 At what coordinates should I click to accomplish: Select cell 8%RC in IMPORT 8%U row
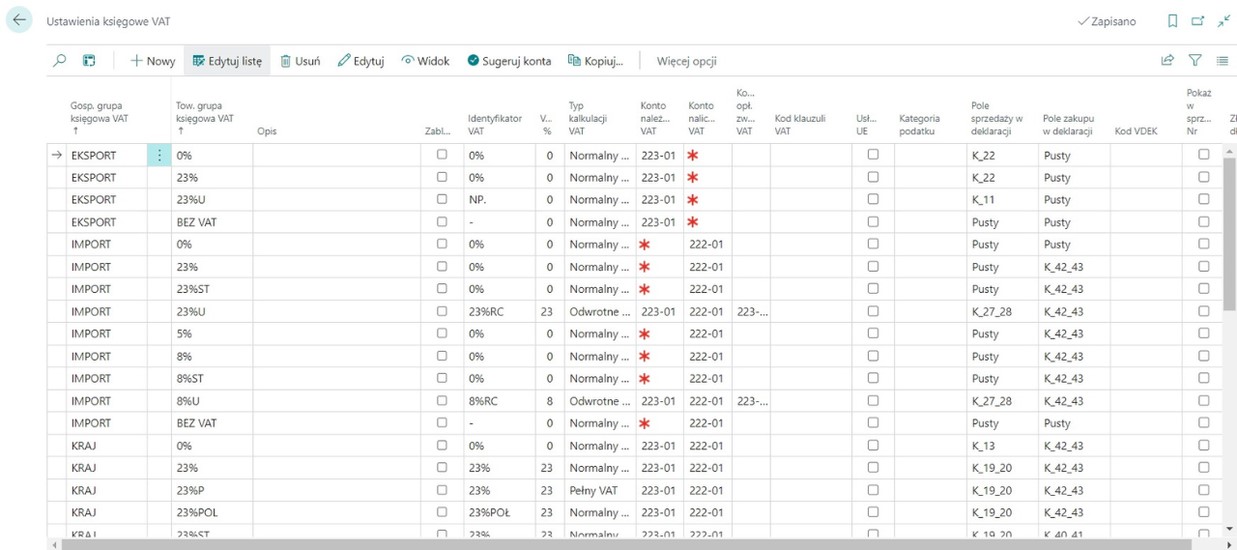point(499,401)
